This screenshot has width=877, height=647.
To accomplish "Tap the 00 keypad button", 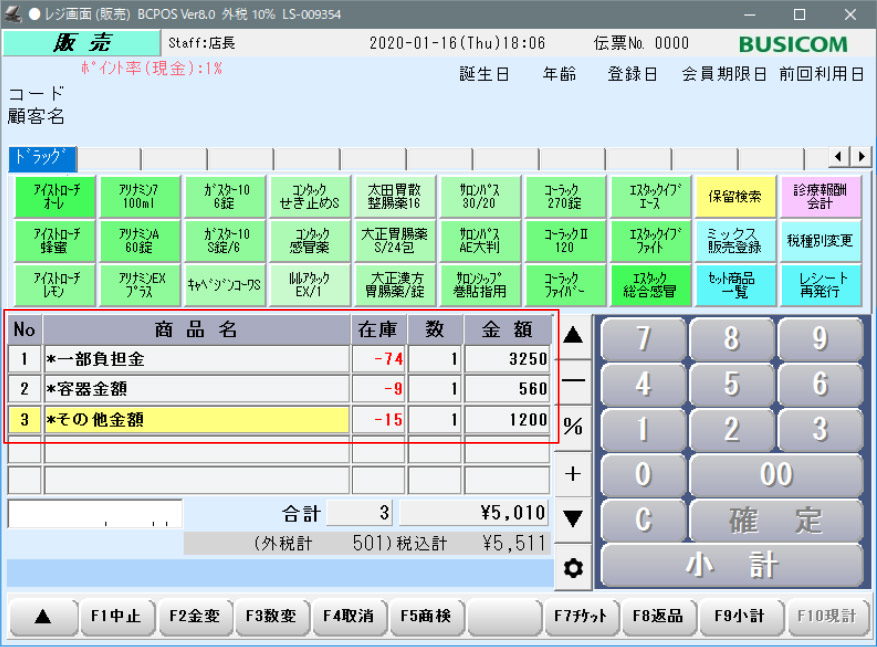I will (776, 474).
